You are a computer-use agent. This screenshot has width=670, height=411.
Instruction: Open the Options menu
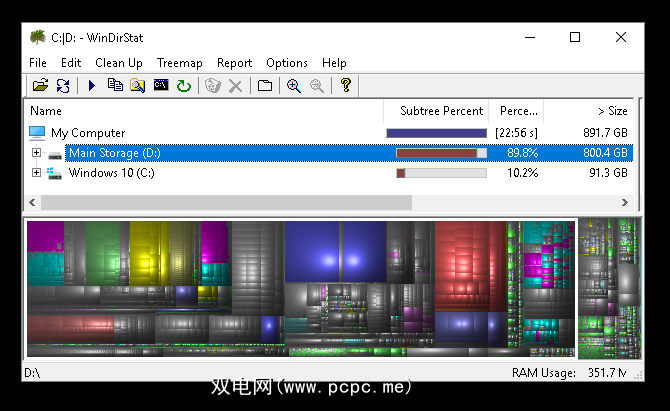[x=287, y=63]
